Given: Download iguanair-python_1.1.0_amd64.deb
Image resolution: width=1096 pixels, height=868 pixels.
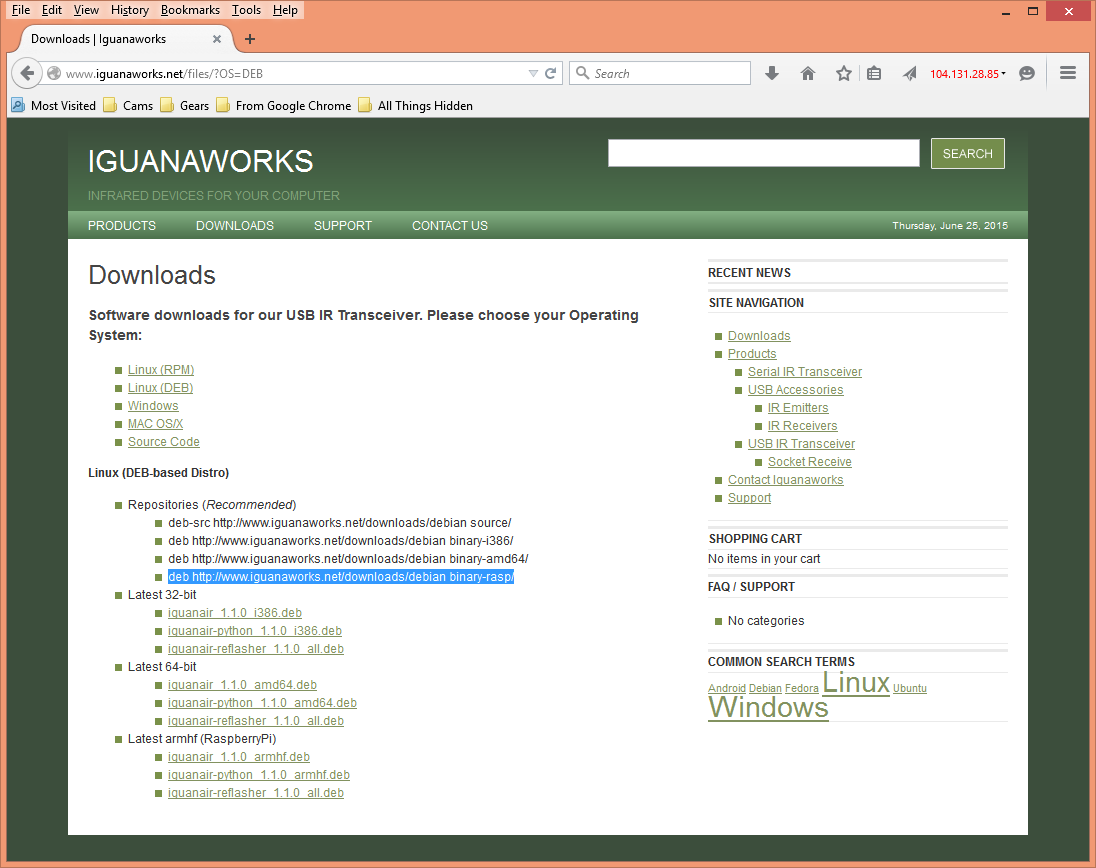Looking at the screenshot, I should [x=262, y=703].
